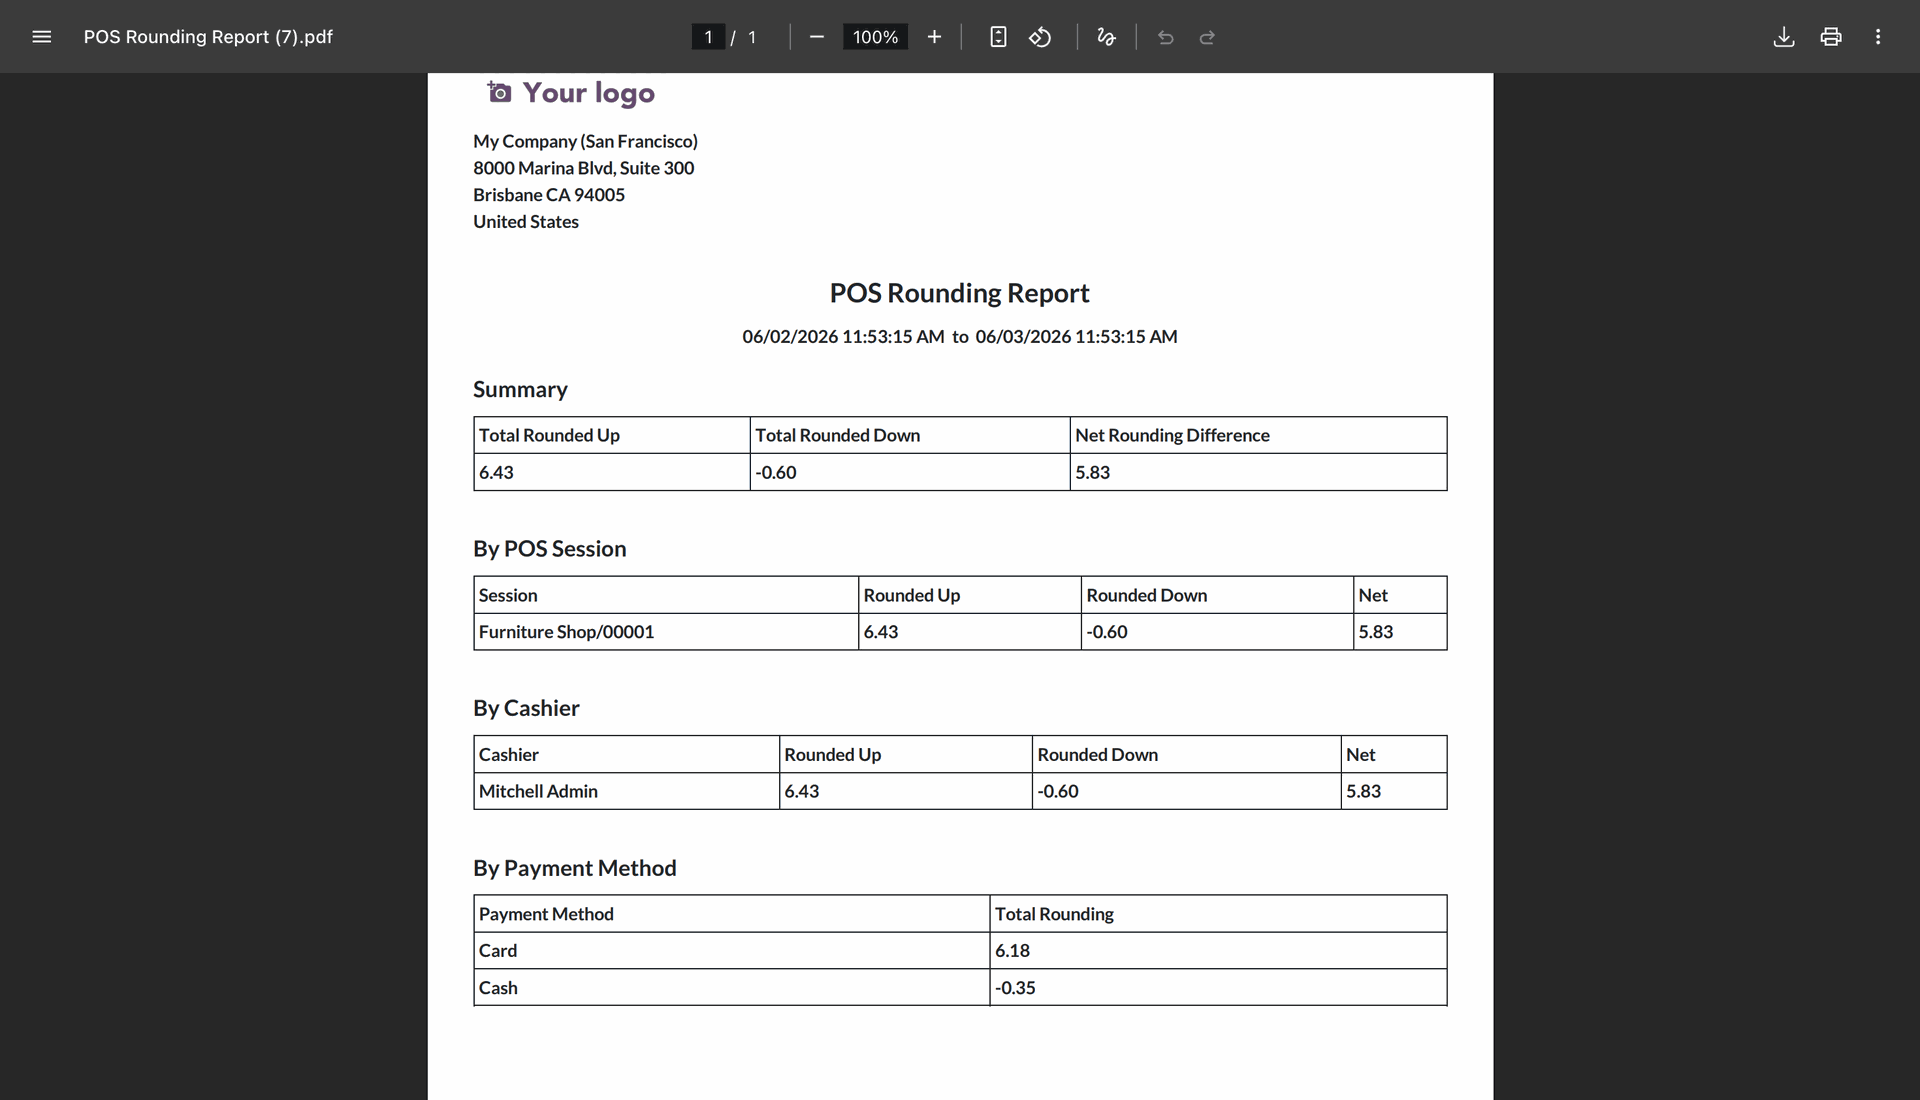Zoom out with the minus icon
1920x1100 pixels.
click(x=817, y=37)
